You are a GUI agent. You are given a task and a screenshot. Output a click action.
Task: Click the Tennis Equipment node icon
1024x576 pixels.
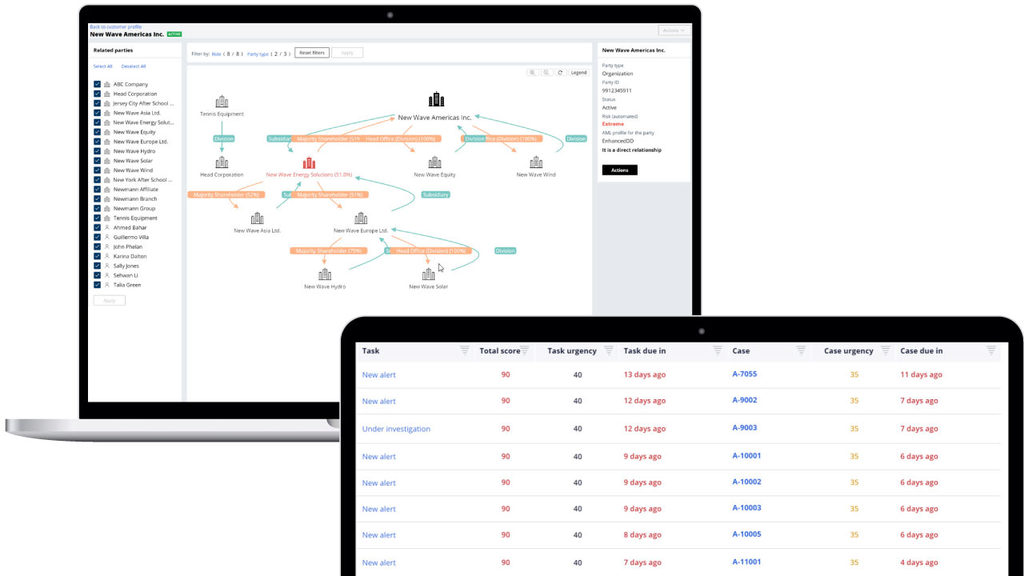[x=222, y=102]
